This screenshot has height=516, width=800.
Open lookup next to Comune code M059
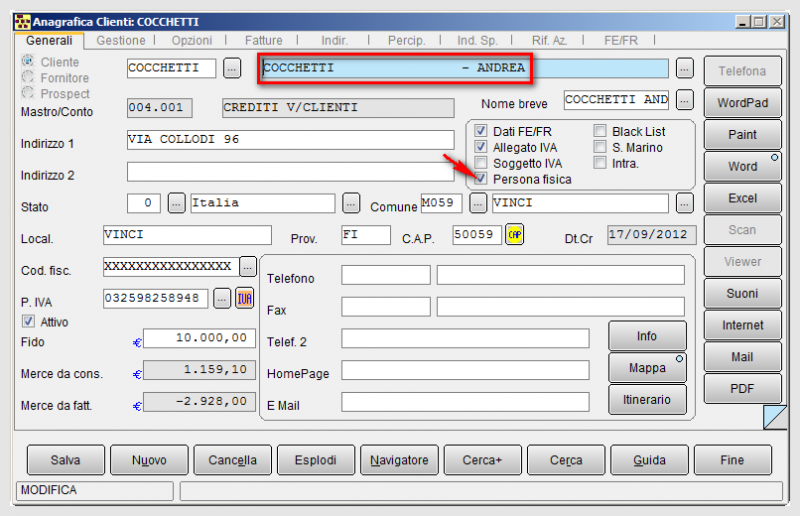point(478,203)
